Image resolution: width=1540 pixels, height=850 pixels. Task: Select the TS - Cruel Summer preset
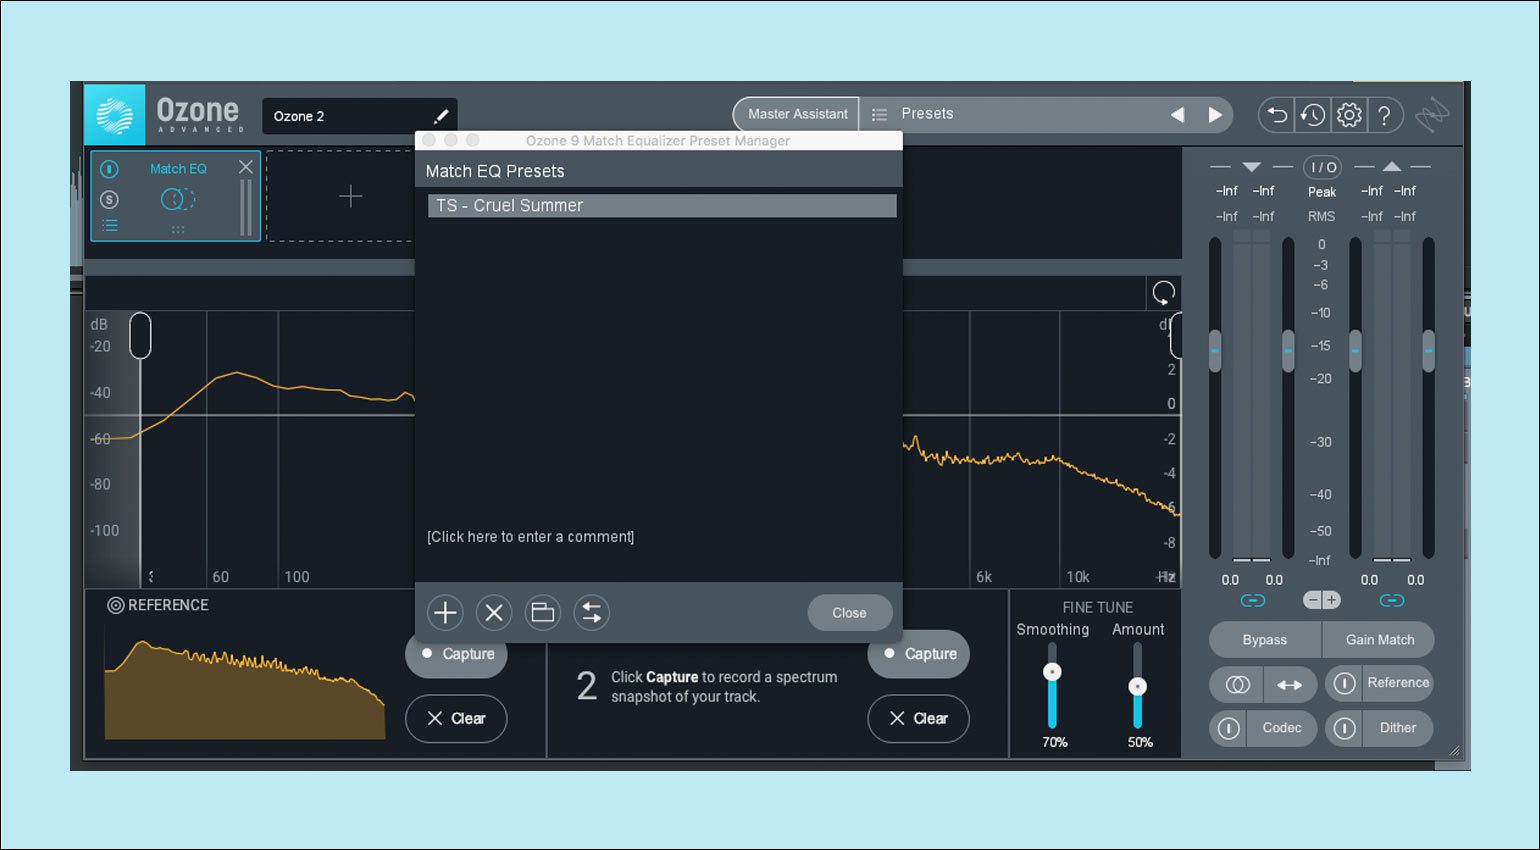coord(661,206)
